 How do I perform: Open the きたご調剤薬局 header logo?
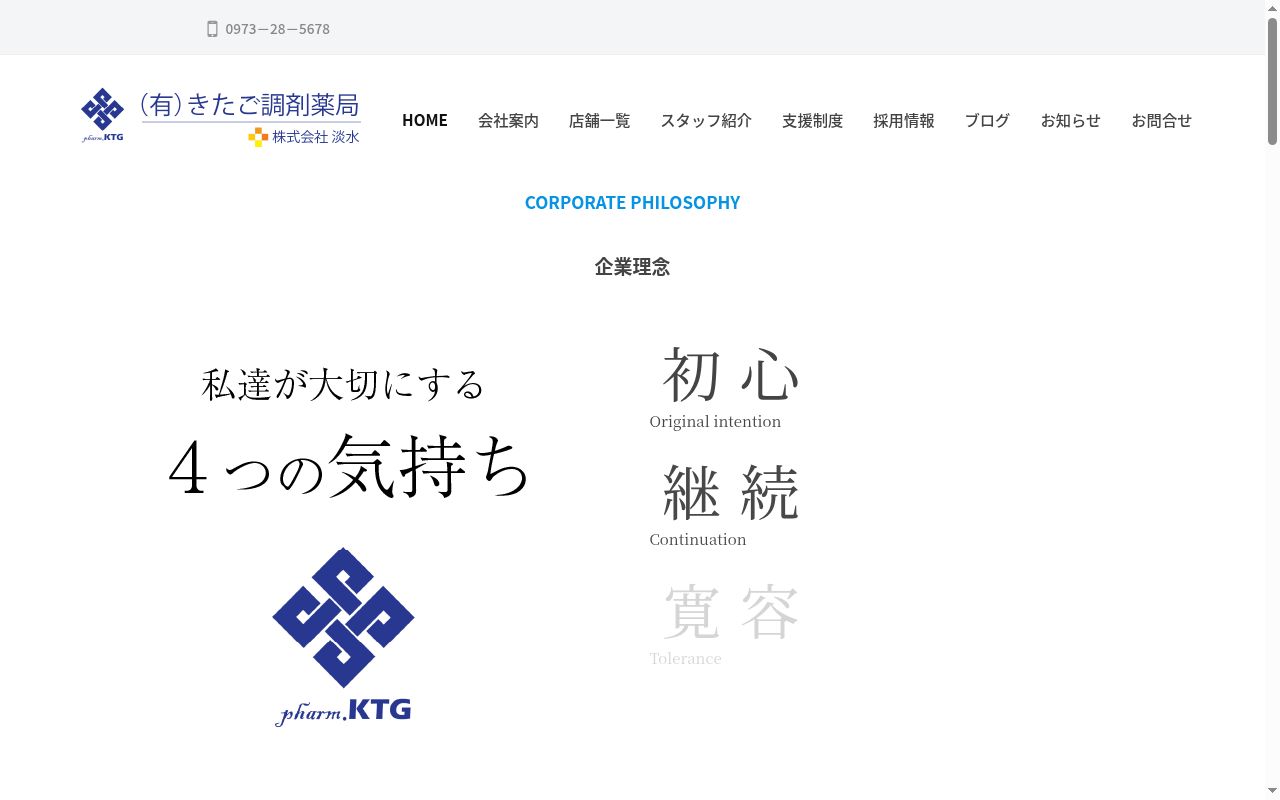pyautogui.click(x=221, y=117)
